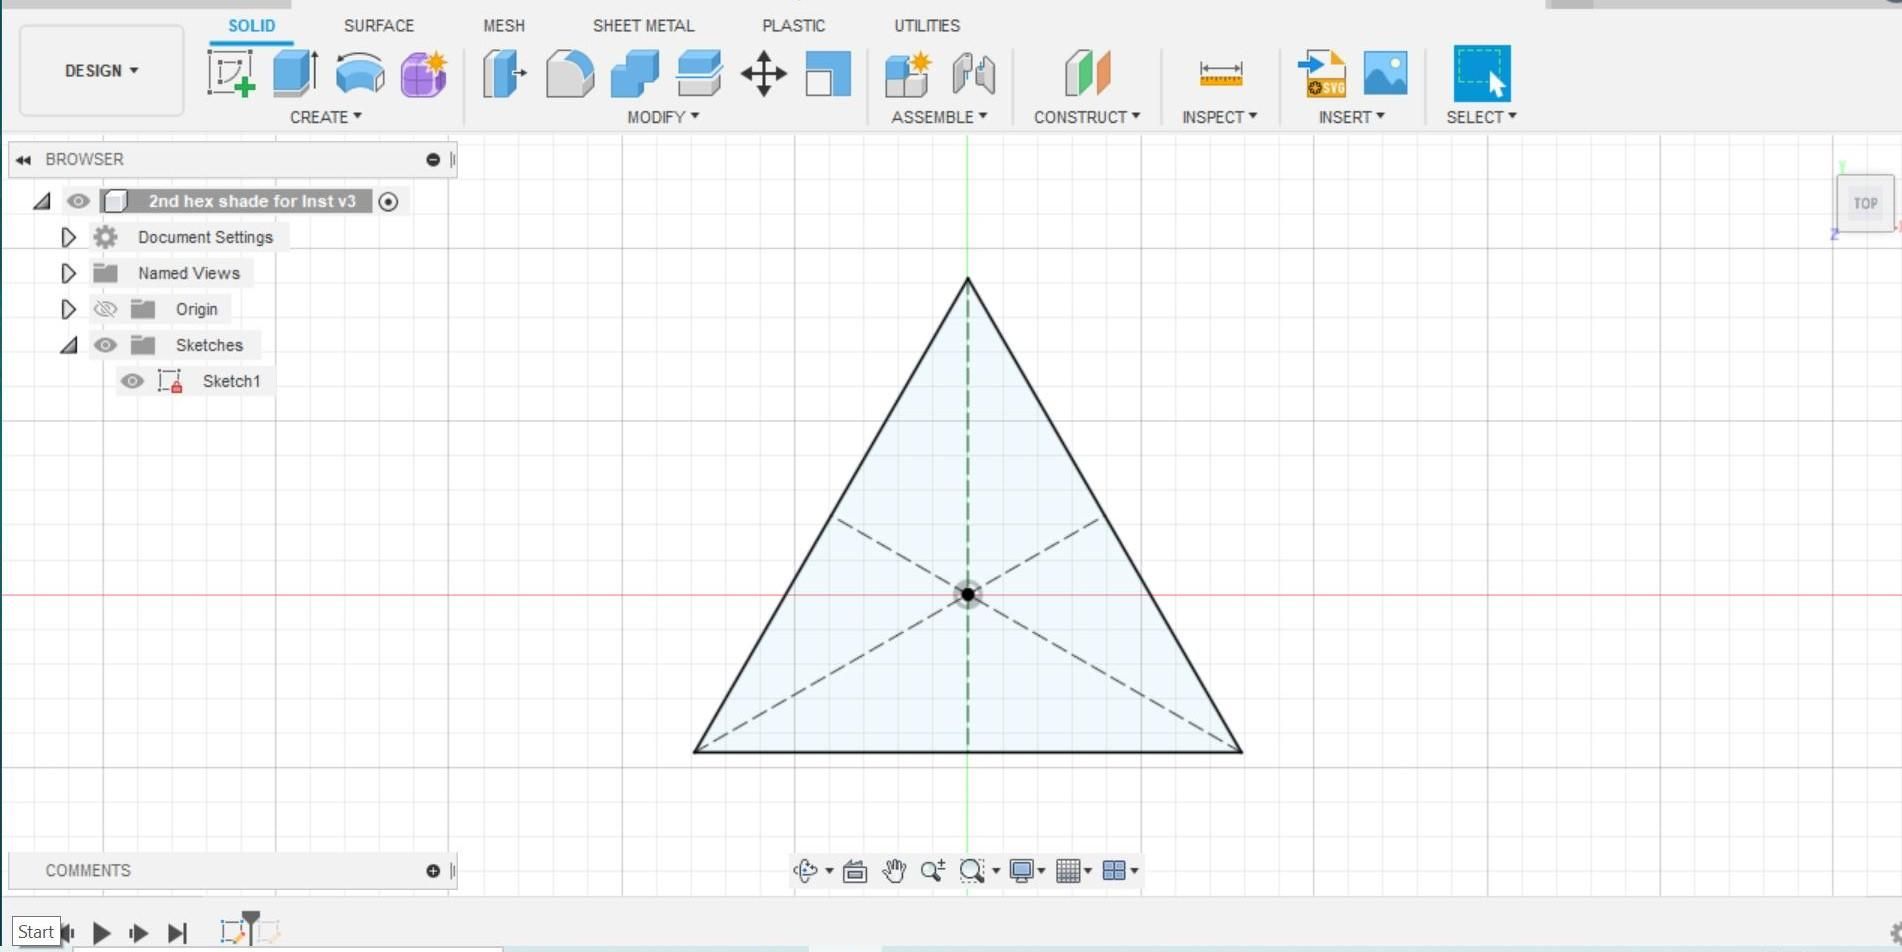The image size is (1902, 952).
Task: Open the Measure tool
Action: (1221, 73)
